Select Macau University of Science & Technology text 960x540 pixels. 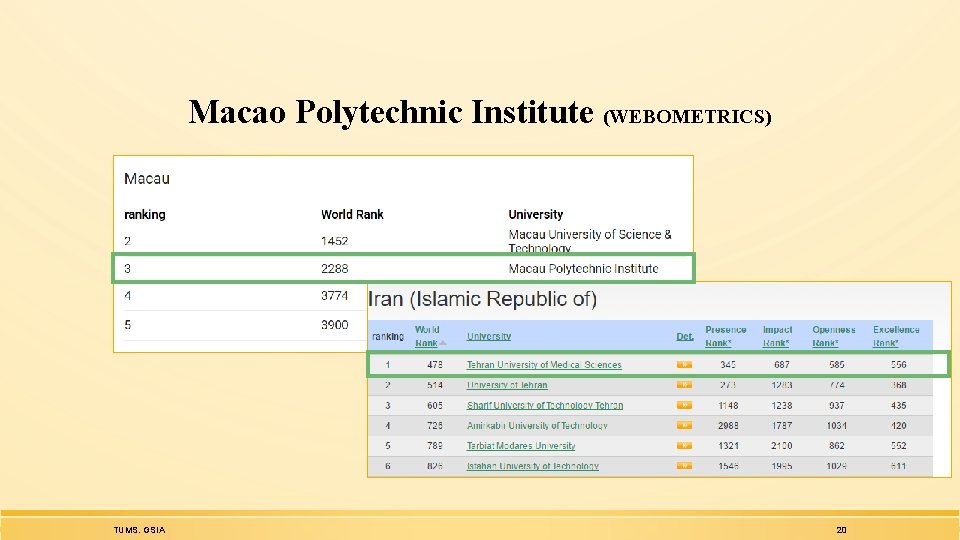(590, 241)
